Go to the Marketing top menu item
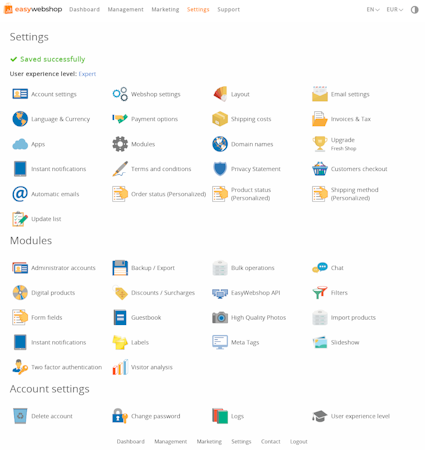 point(165,10)
